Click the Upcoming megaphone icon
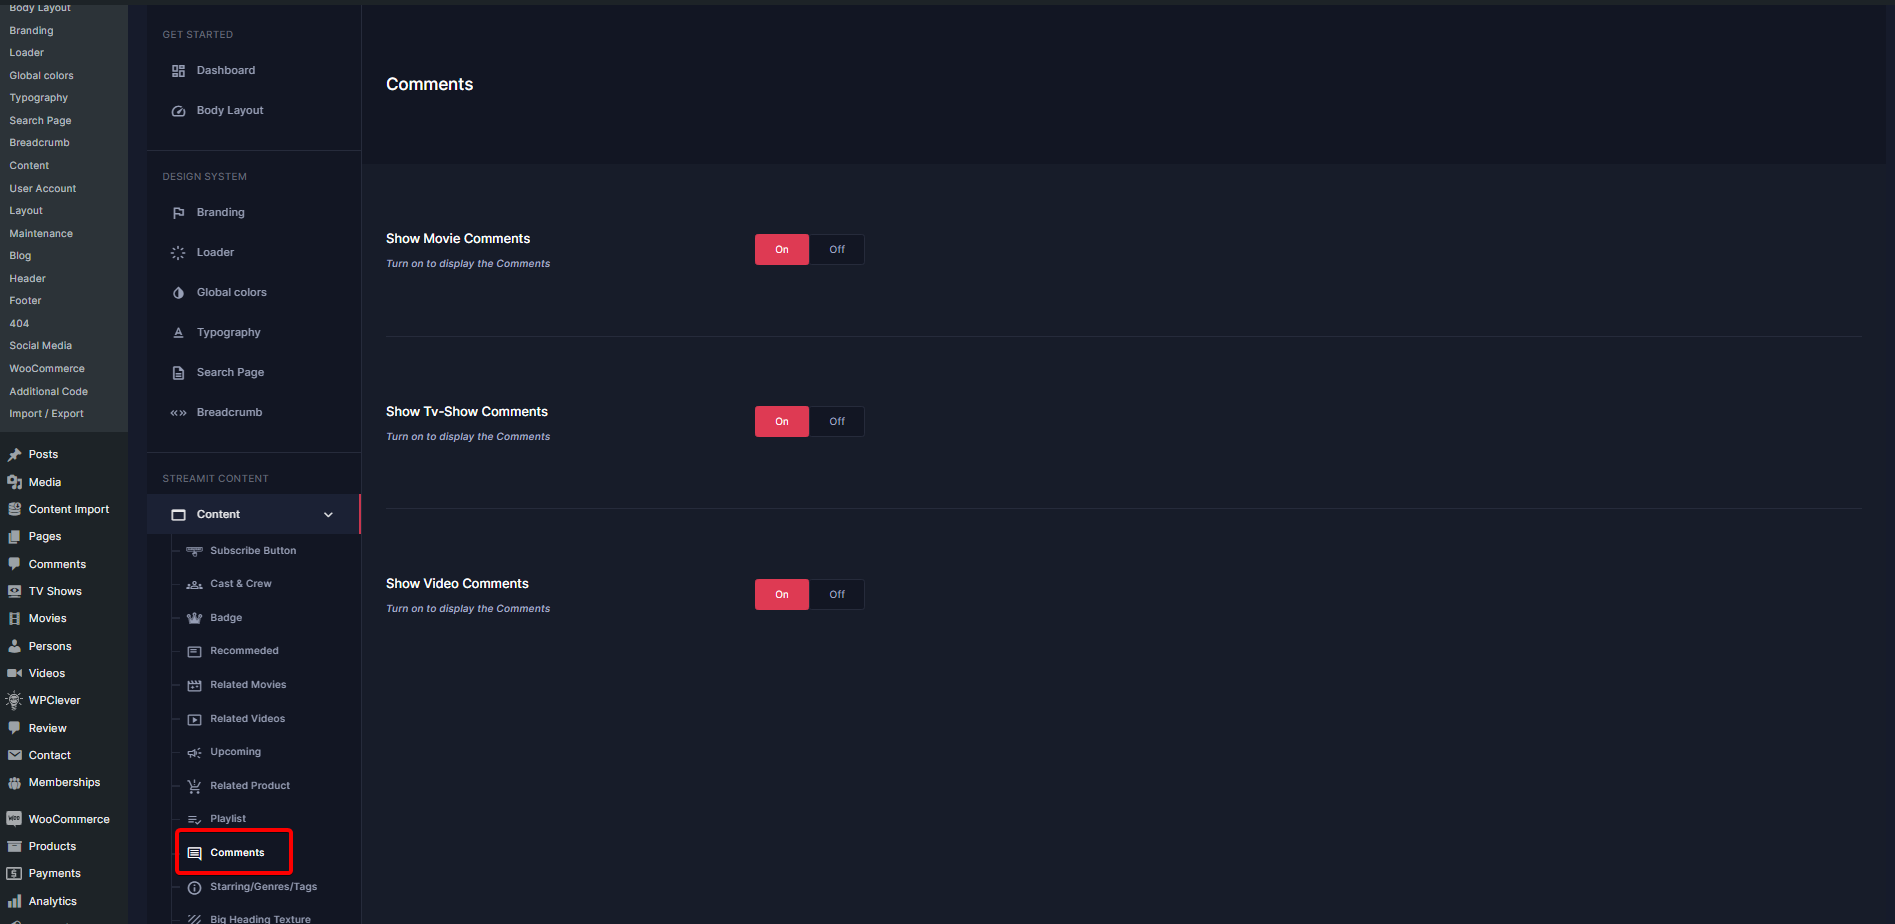Viewport: 1895px width, 924px height. (194, 753)
